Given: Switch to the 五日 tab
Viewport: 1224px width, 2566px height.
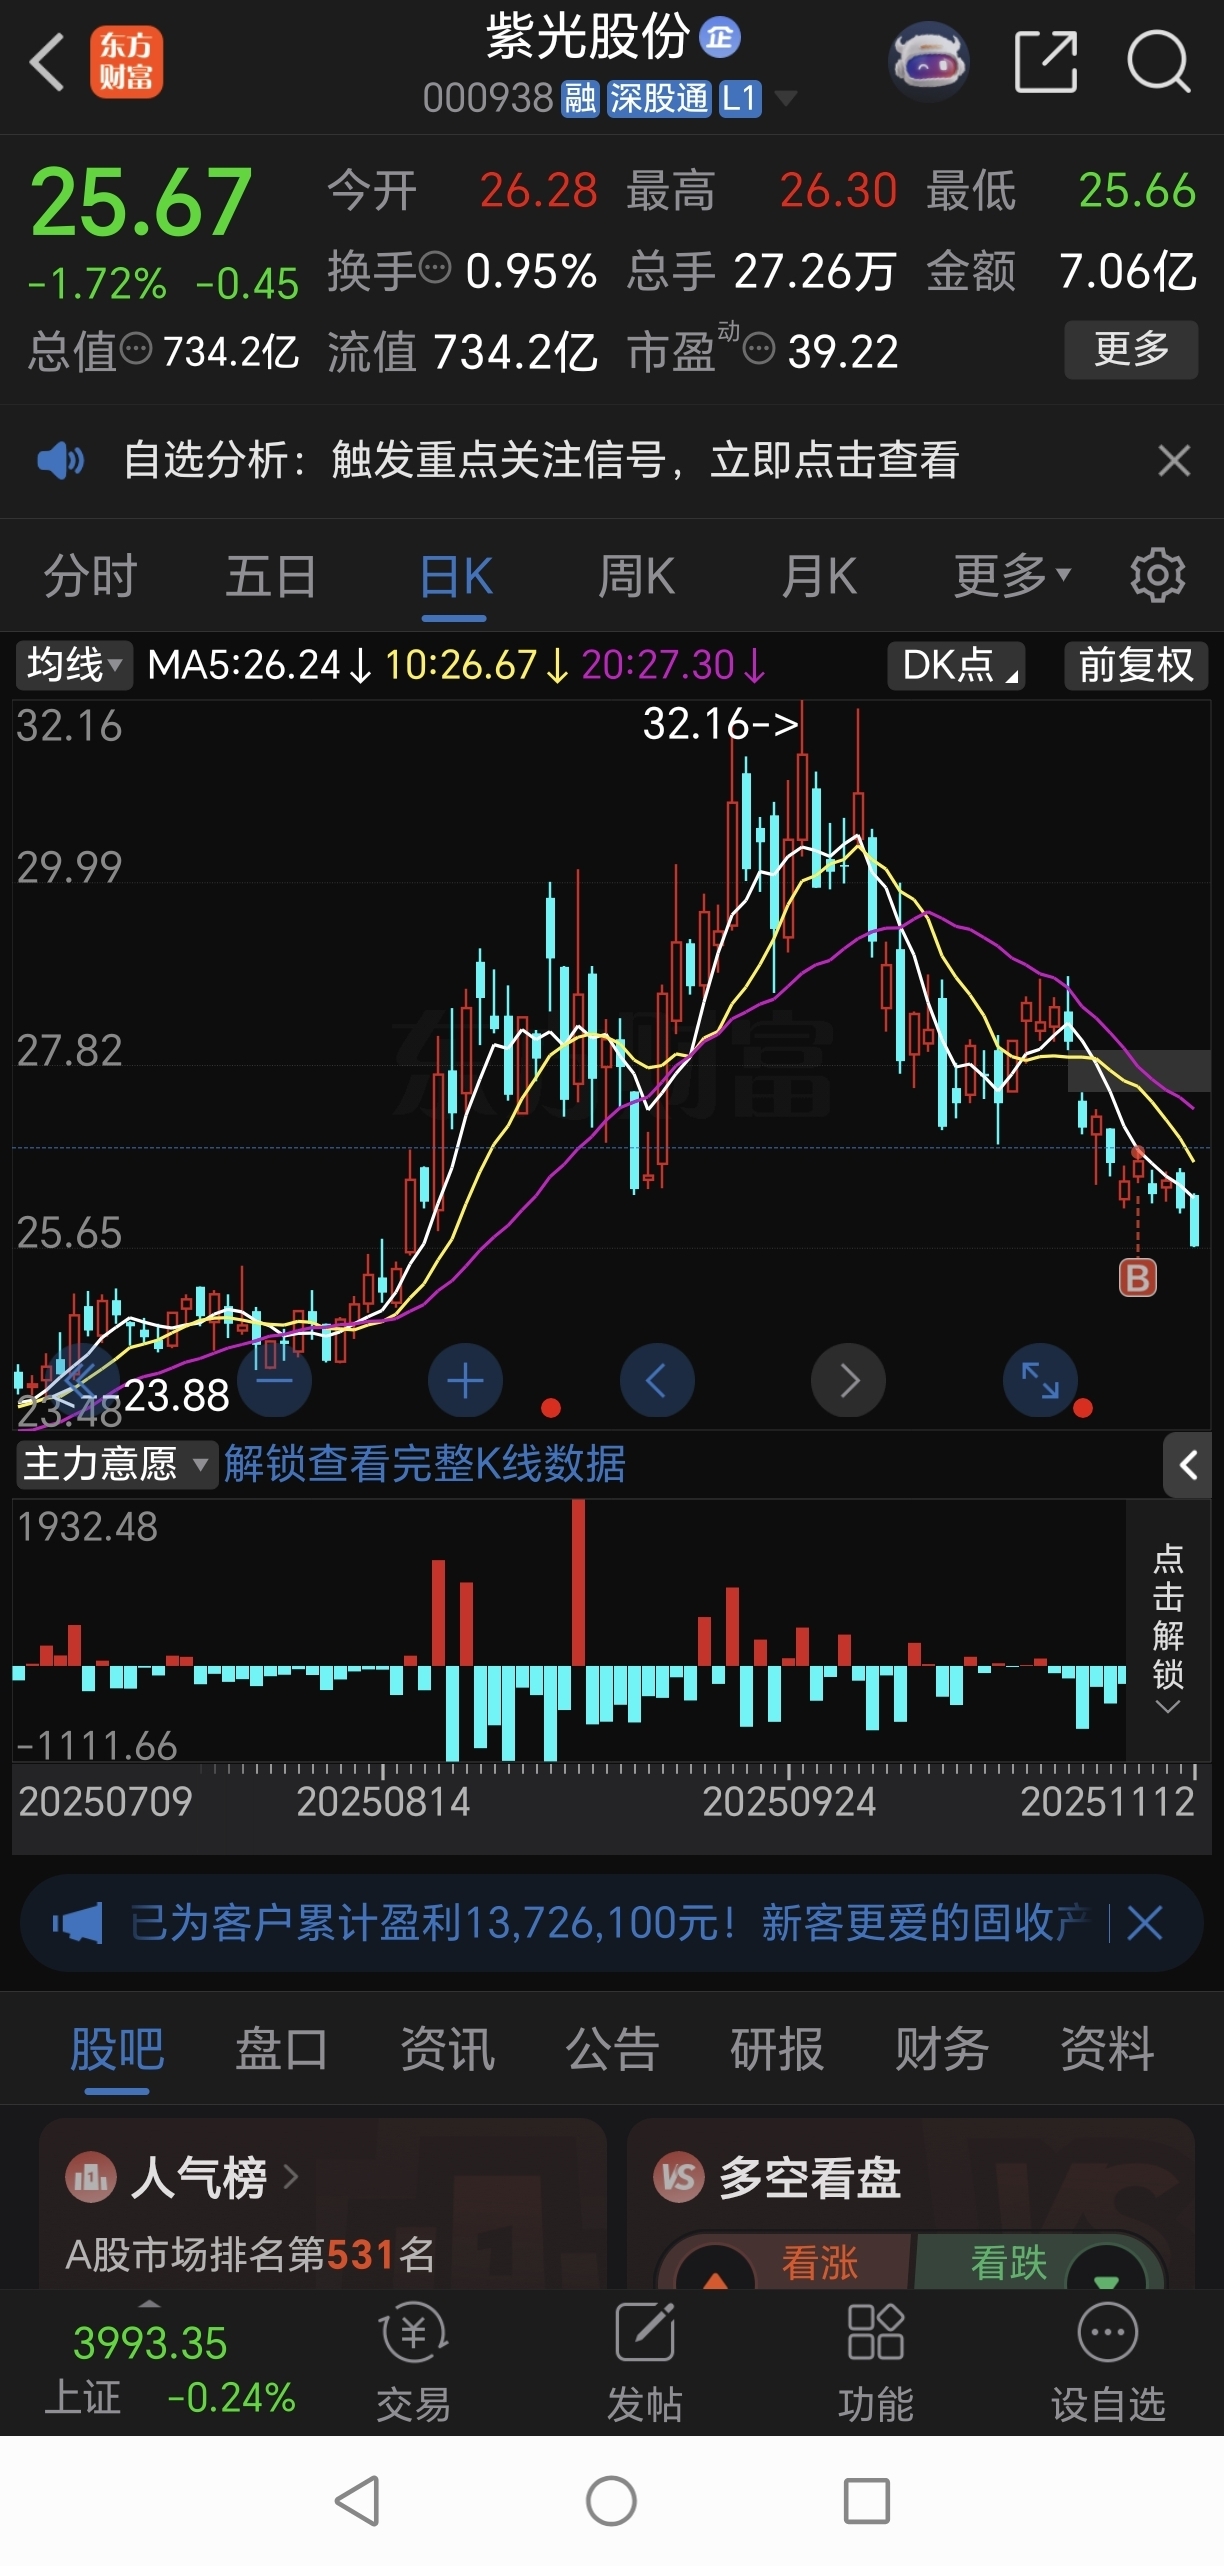Looking at the screenshot, I should 272,577.
